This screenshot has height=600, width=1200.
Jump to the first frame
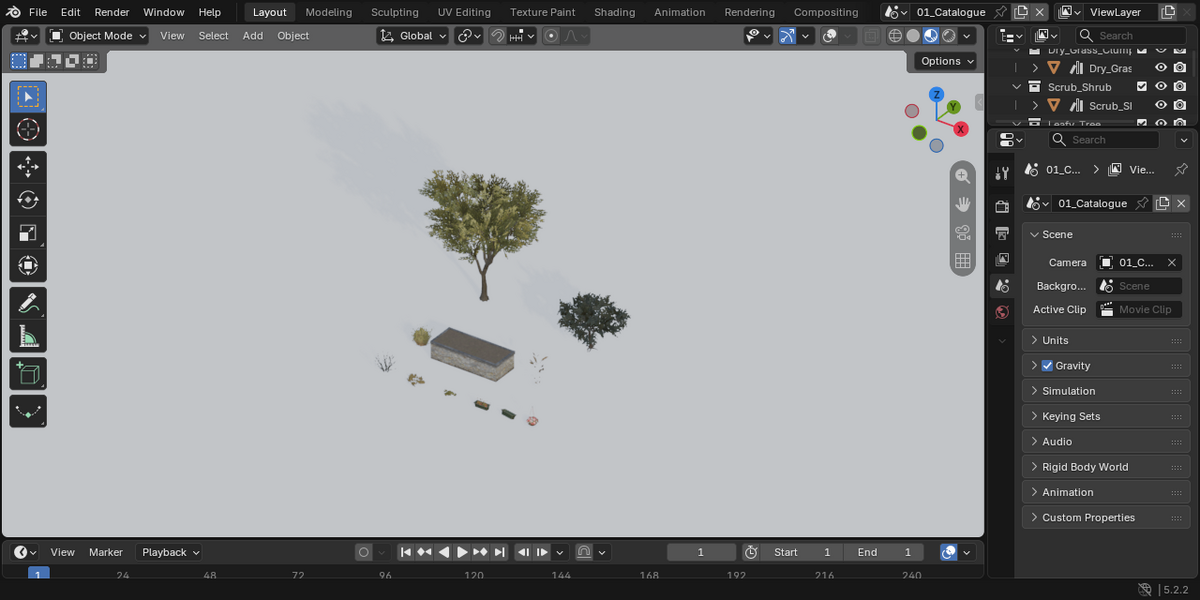tap(406, 552)
